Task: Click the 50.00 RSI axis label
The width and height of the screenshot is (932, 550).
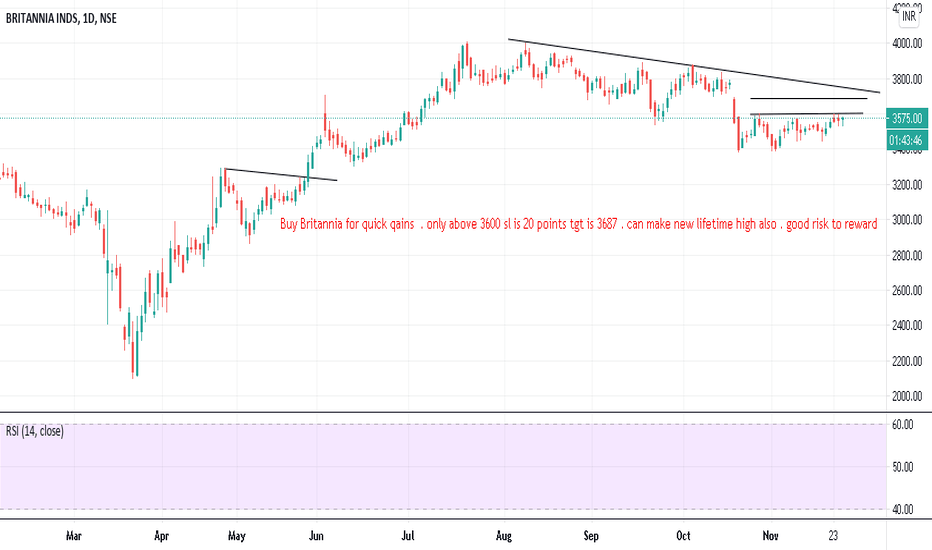Action: [x=903, y=467]
